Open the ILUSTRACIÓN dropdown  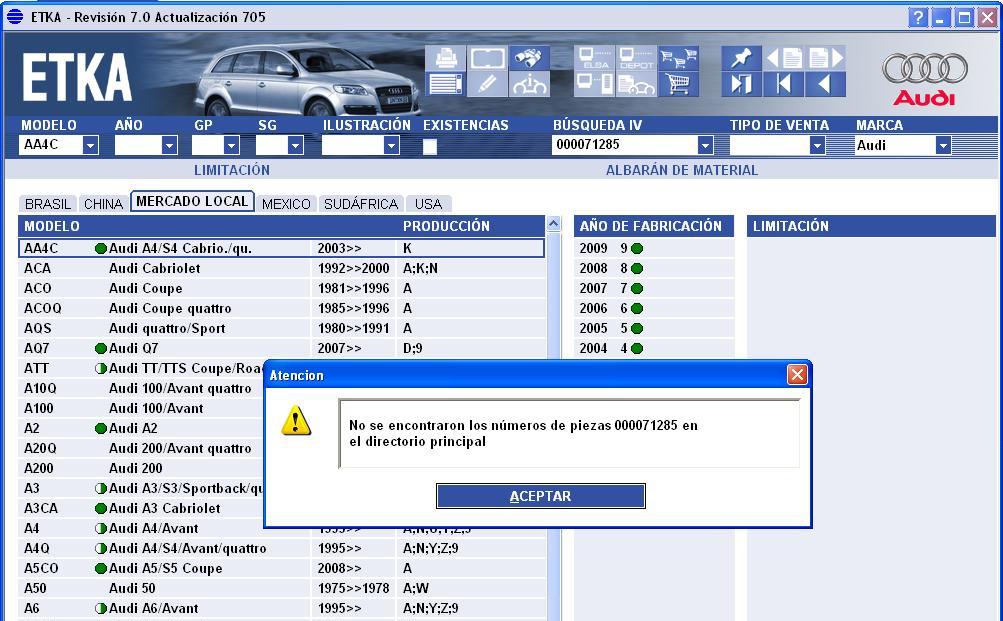coord(391,145)
